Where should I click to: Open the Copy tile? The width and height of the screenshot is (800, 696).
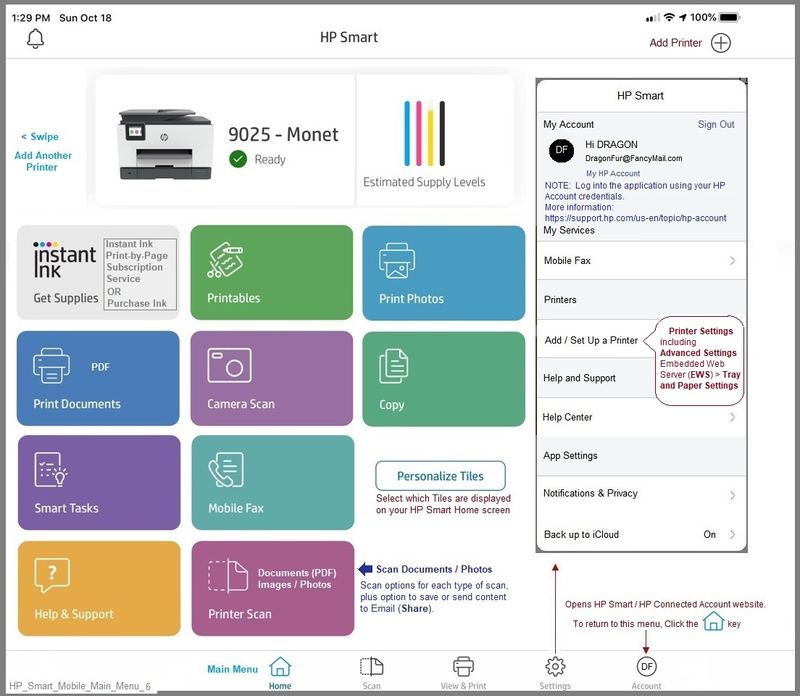pos(443,379)
